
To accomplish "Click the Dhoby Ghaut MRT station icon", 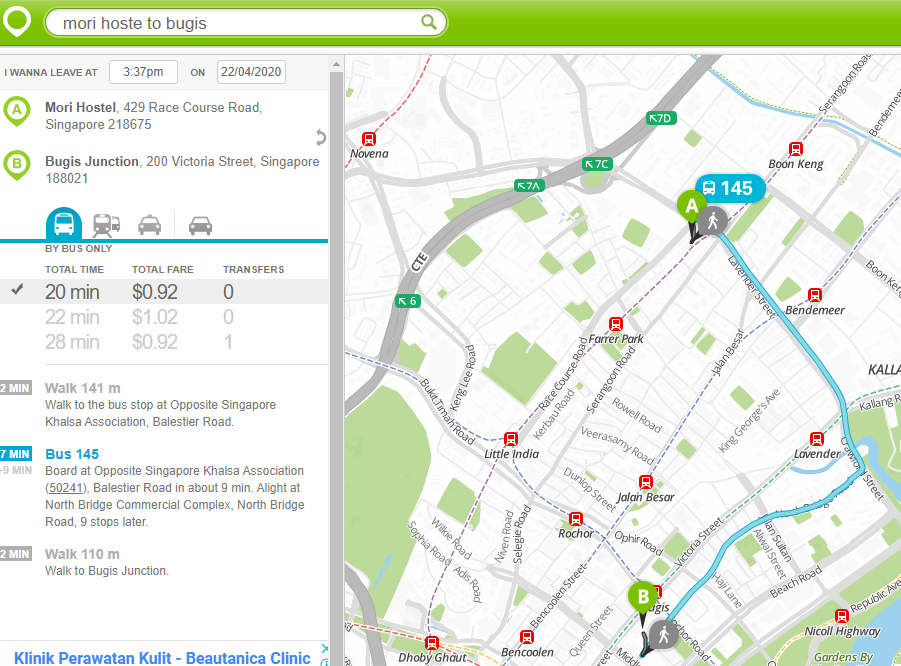I will pos(432,642).
